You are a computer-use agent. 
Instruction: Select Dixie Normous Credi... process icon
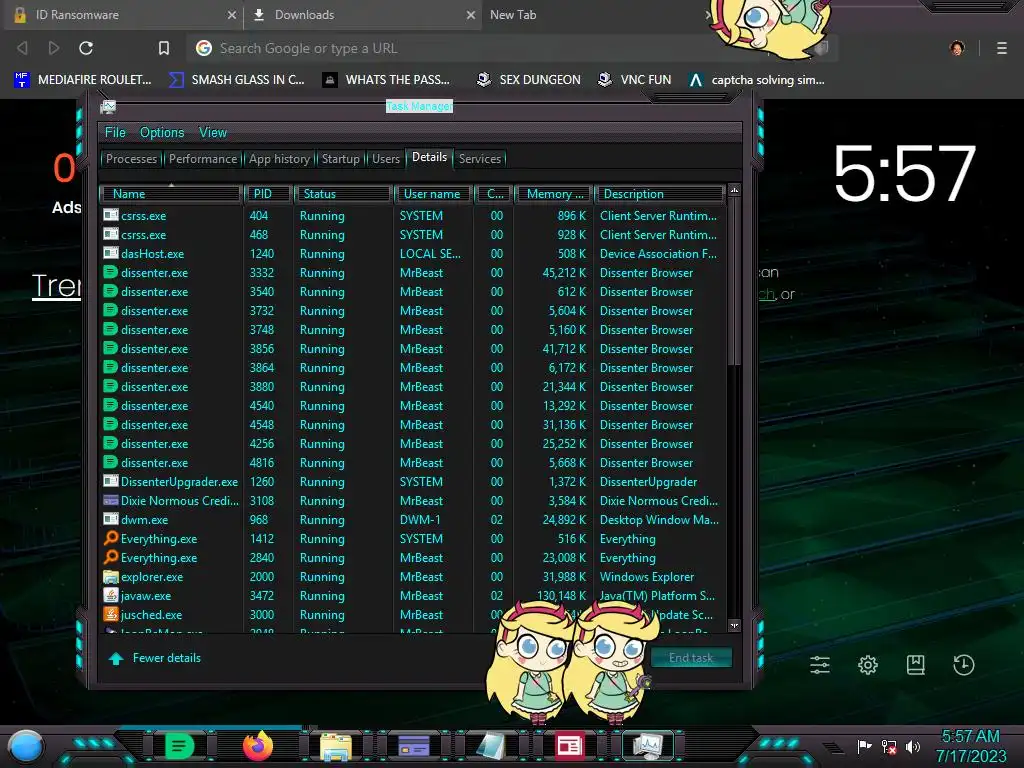[110, 500]
